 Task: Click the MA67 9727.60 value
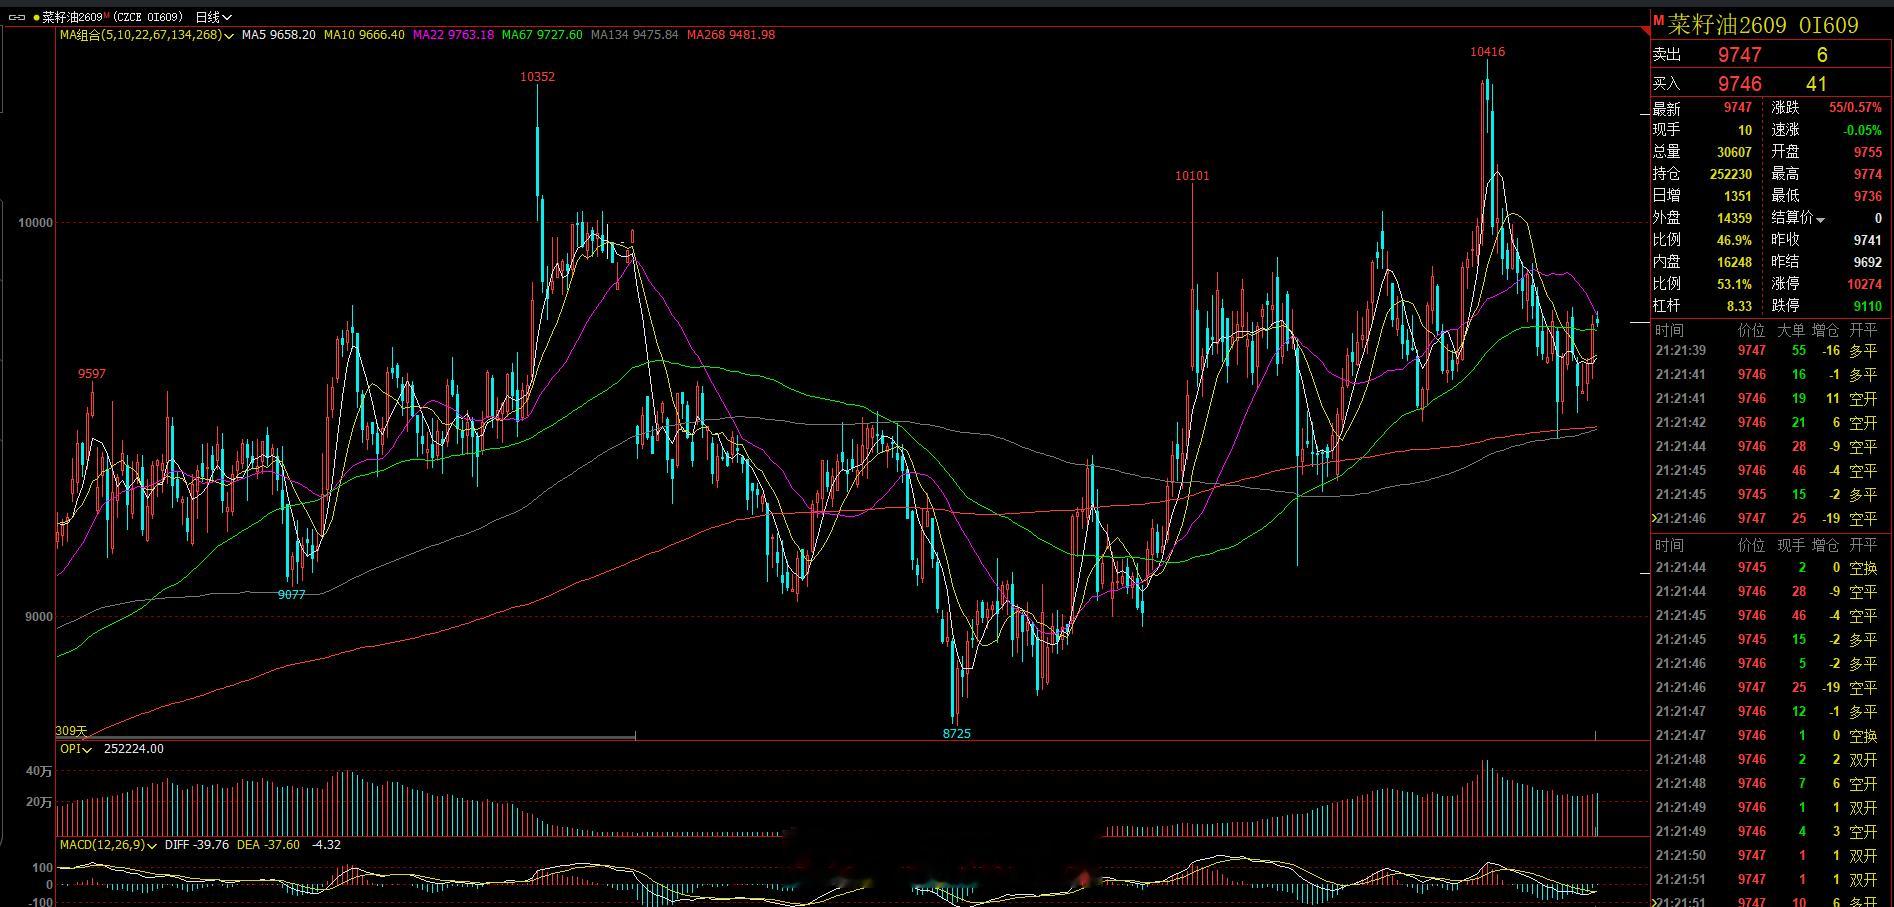(542, 35)
